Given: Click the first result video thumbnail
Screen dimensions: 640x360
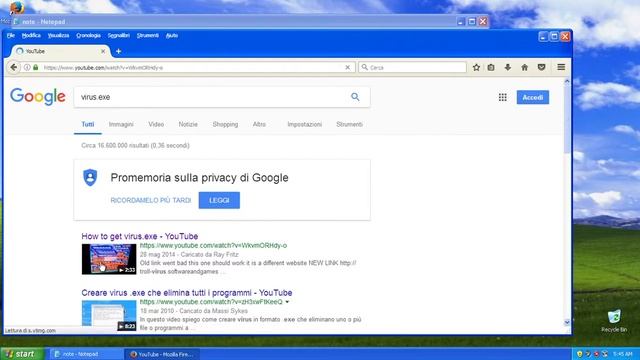Looking at the screenshot, I should (x=109, y=259).
